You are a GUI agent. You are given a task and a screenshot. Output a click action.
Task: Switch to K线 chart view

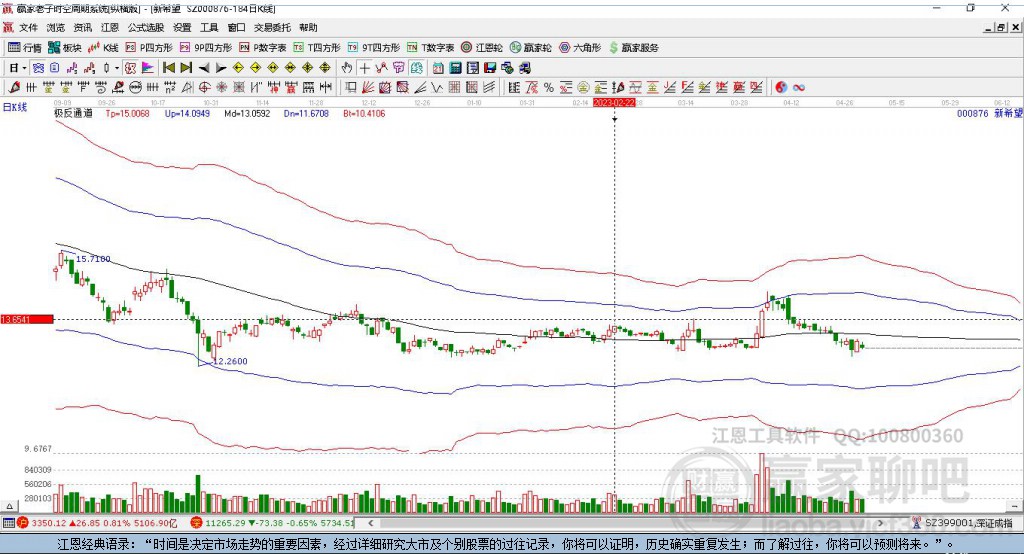pos(104,47)
